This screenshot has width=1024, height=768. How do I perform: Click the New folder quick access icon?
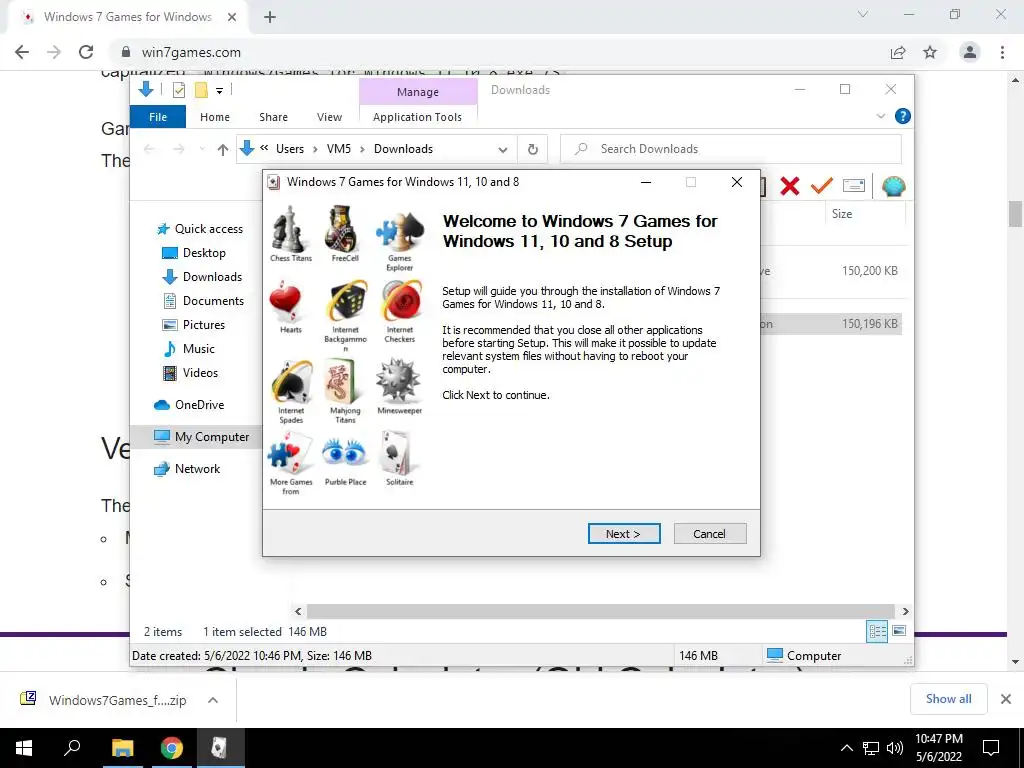[201, 90]
